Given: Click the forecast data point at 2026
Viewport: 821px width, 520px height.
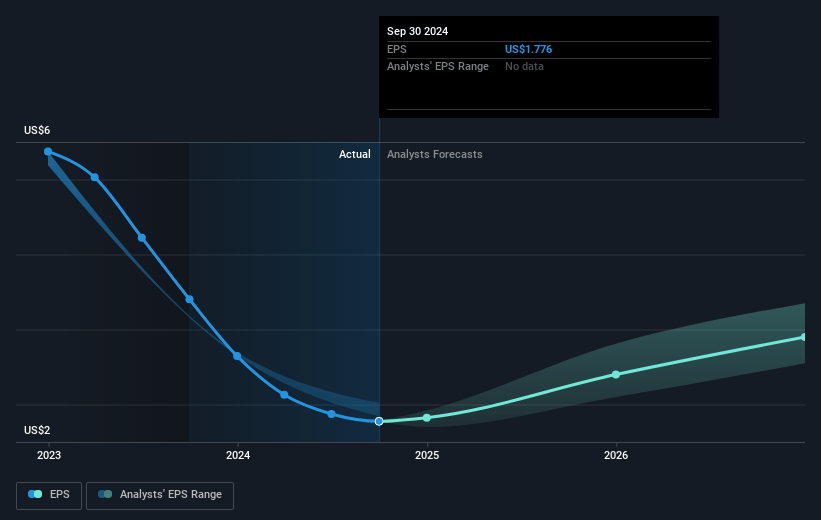Looking at the screenshot, I should pos(616,374).
